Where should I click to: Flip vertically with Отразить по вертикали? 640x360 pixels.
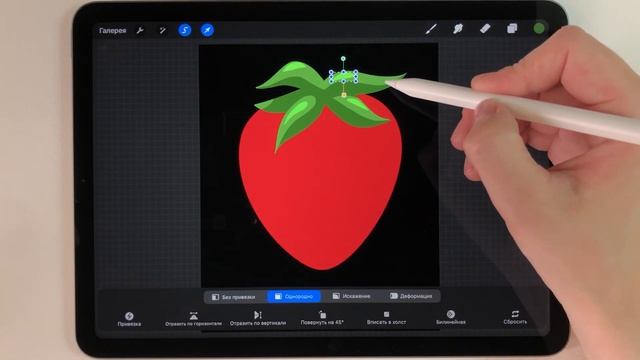258,318
